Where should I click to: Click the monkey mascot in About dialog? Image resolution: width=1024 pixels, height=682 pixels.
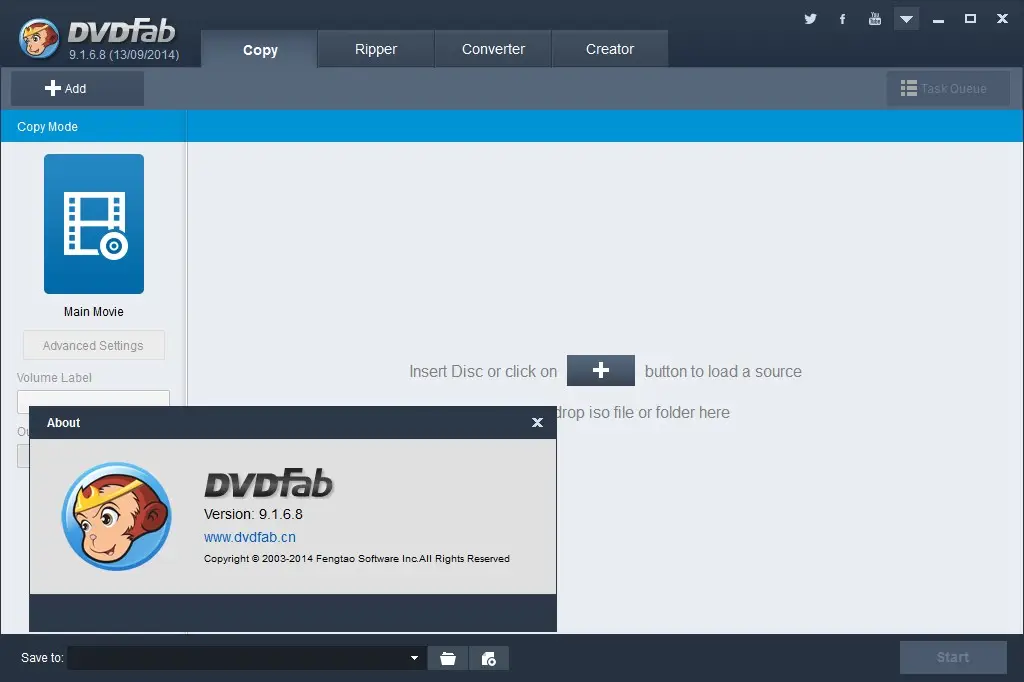point(117,516)
